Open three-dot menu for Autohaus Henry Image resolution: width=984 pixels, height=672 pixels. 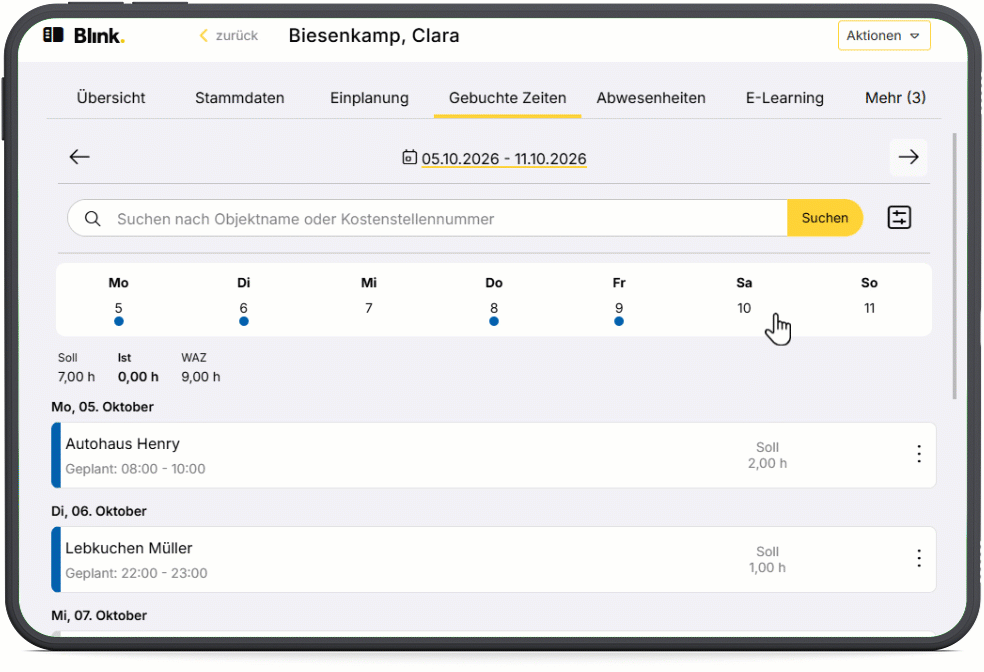pyautogui.click(x=919, y=454)
